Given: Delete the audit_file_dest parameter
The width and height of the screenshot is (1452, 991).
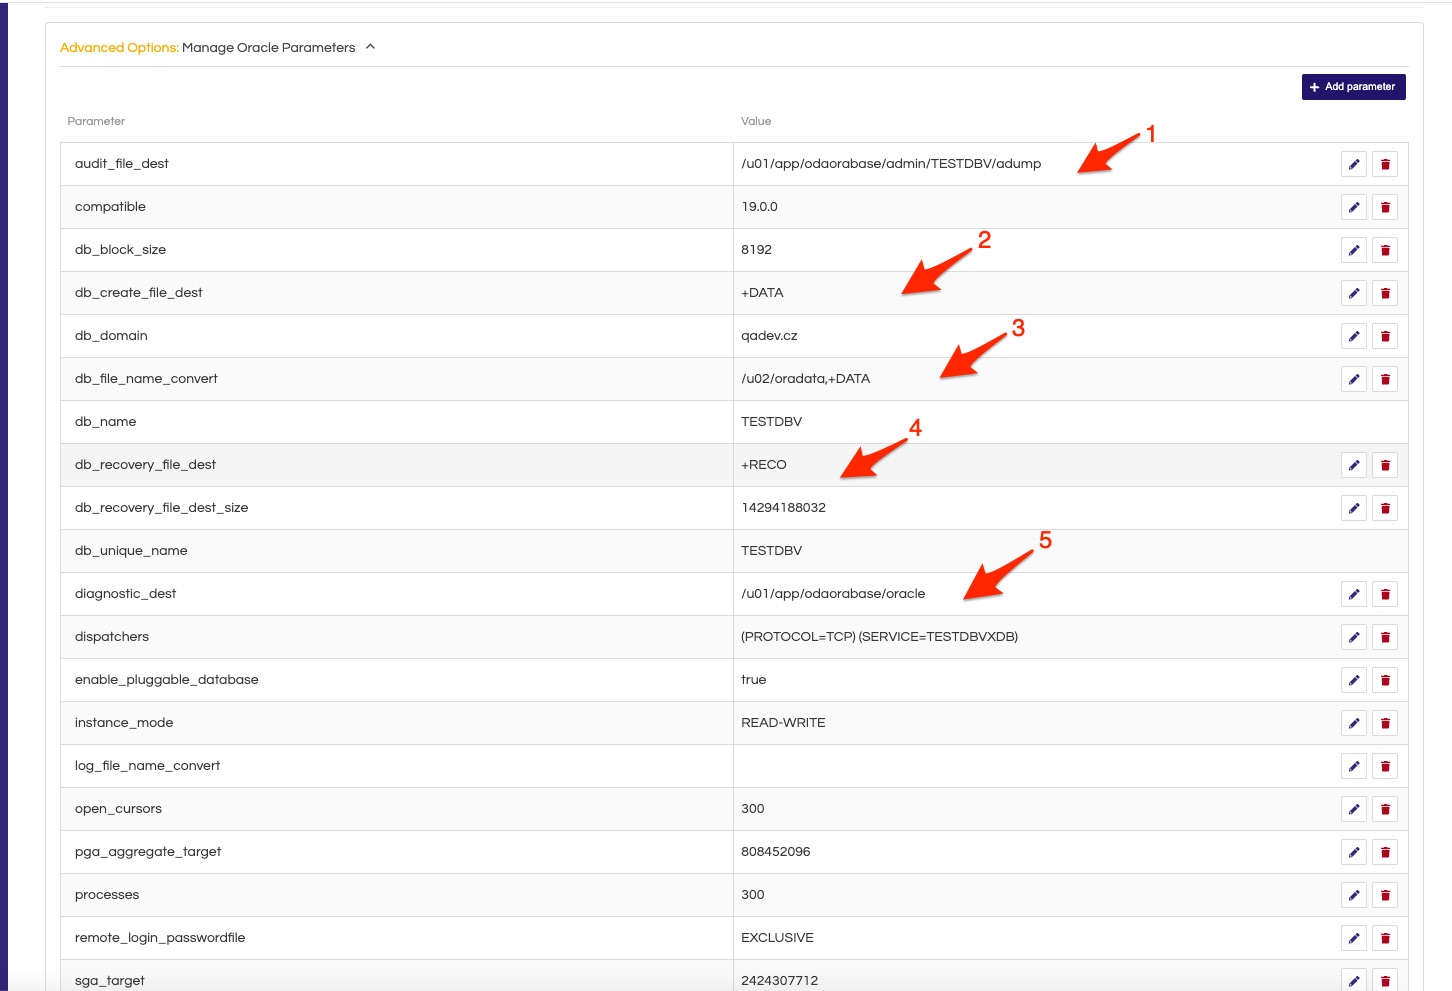Looking at the screenshot, I should pos(1384,164).
